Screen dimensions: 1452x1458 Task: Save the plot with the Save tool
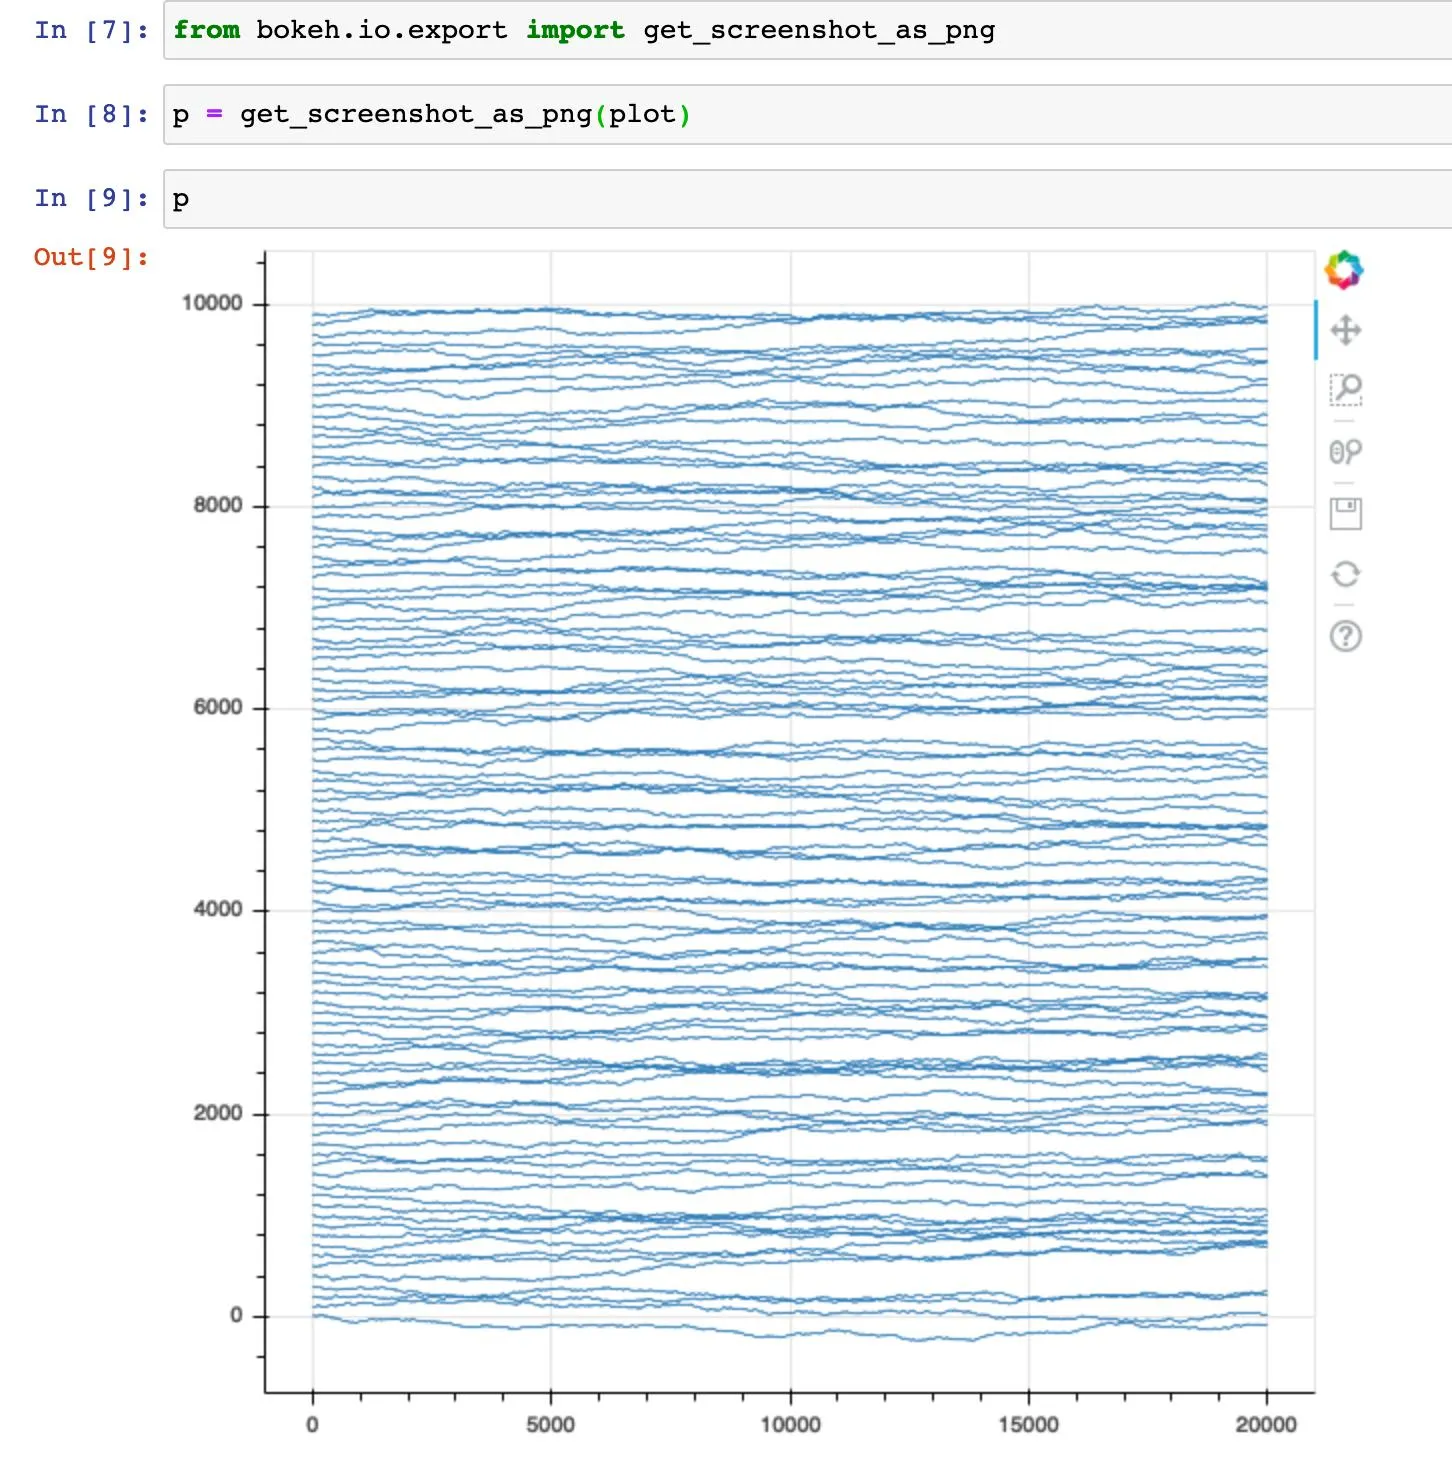click(x=1346, y=513)
